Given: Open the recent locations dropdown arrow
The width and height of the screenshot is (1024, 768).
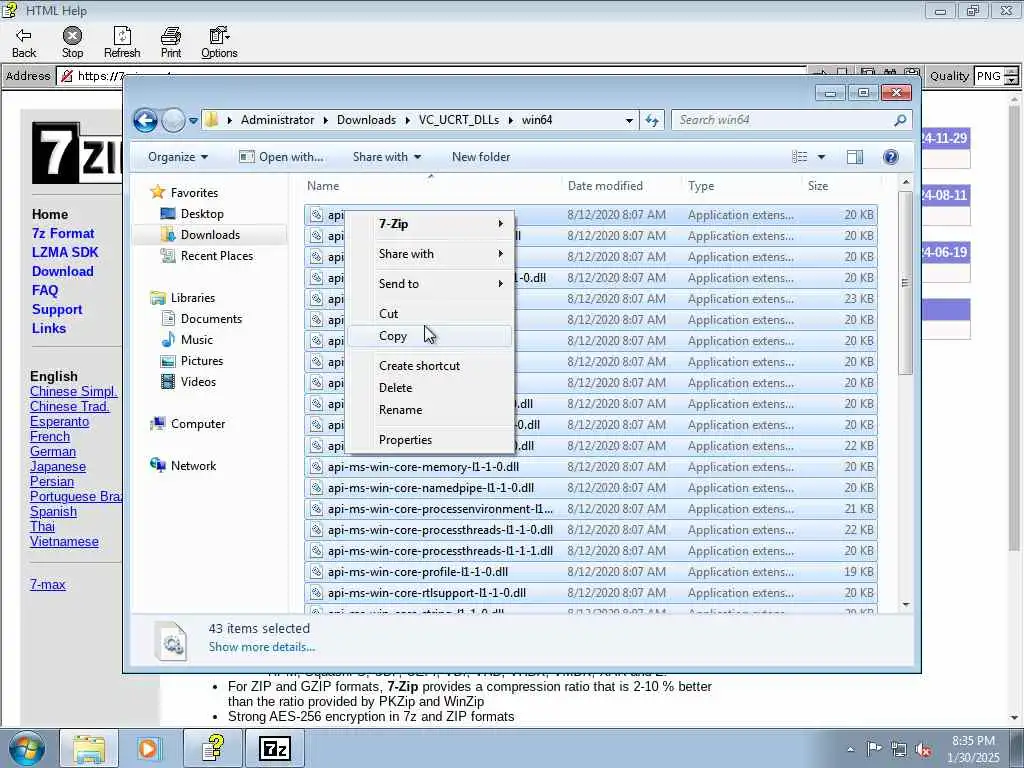Looking at the screenshot, I should tap(193, 121).
